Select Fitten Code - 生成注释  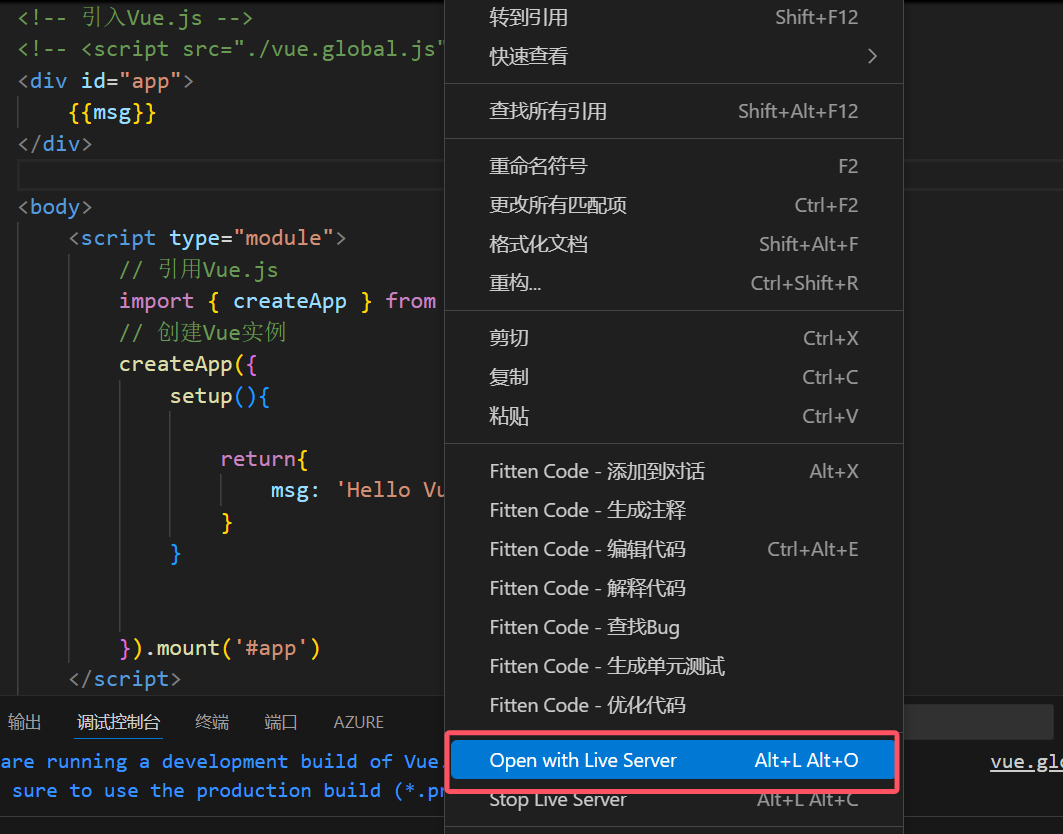673,510
